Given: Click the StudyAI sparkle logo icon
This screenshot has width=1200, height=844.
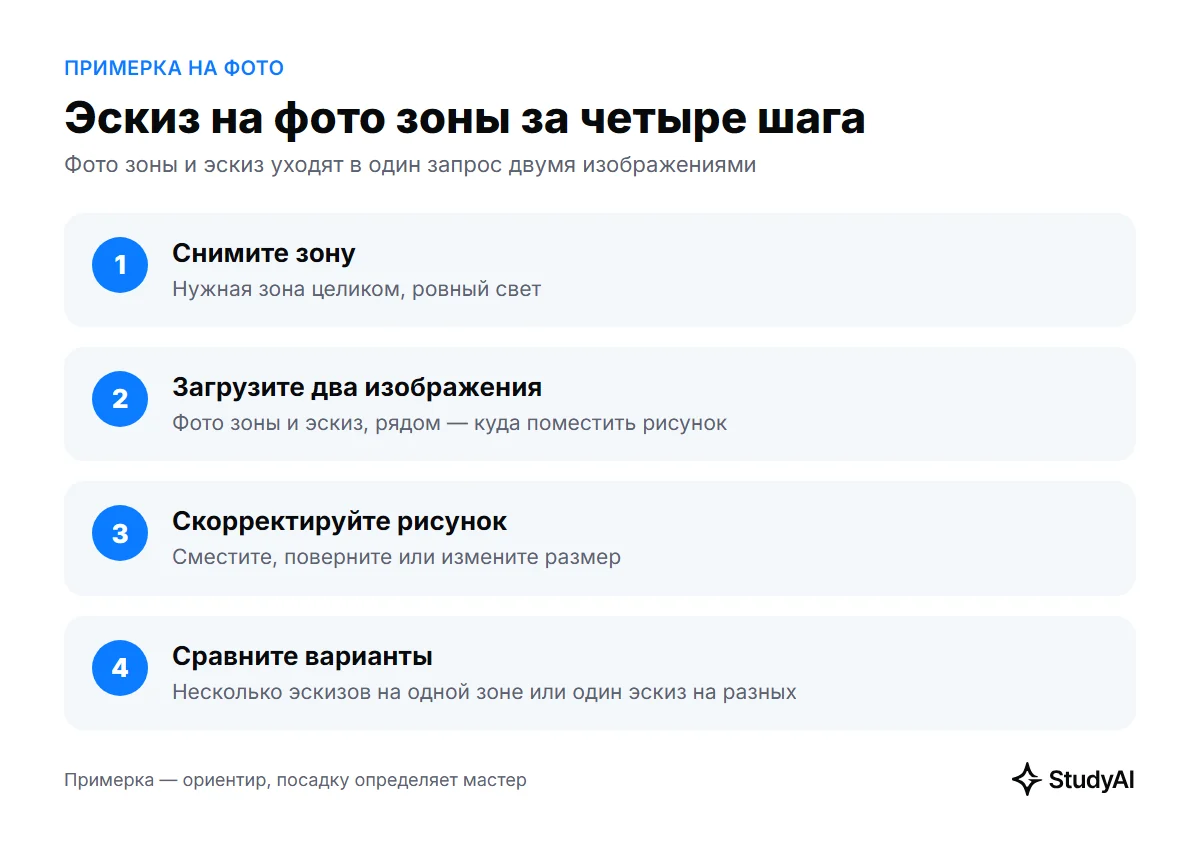Looking at the screenshot, I should point(1027,779).
